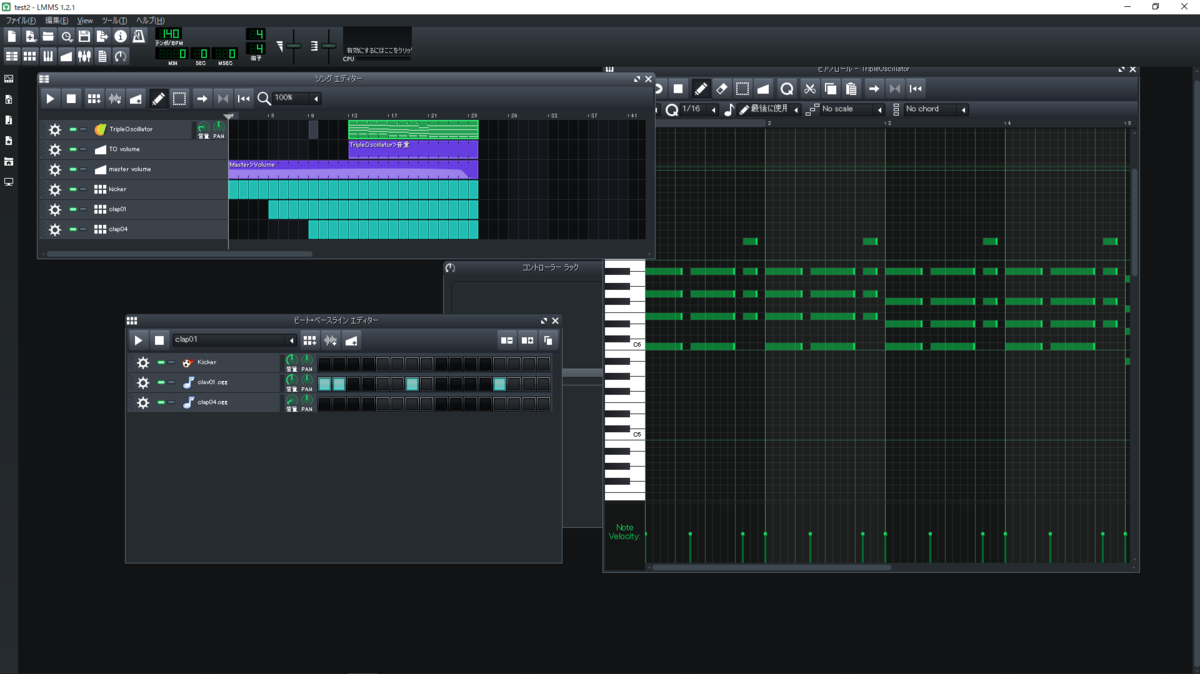Select the draw mode pencil in the Song Editor
1200x674 pixels.
(x=158, y=98)
